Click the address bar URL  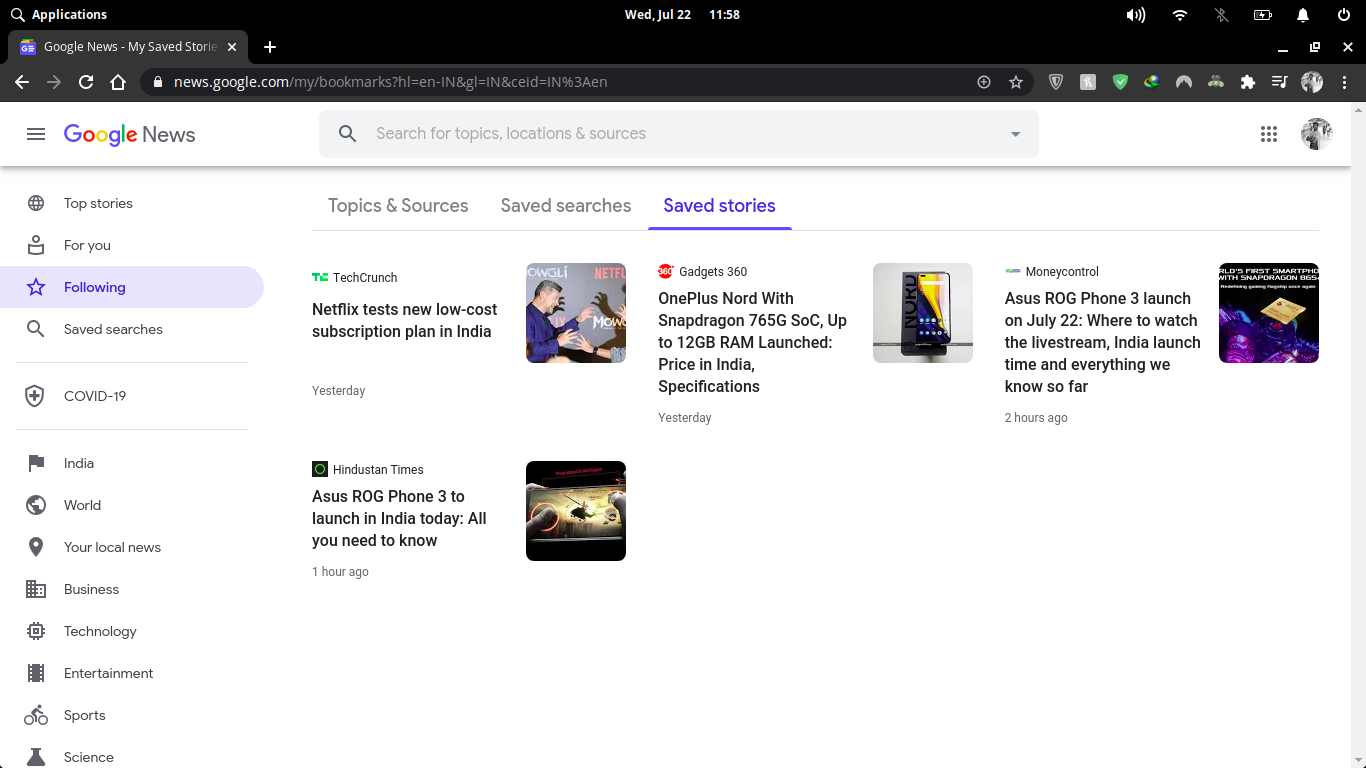point(390,82)
